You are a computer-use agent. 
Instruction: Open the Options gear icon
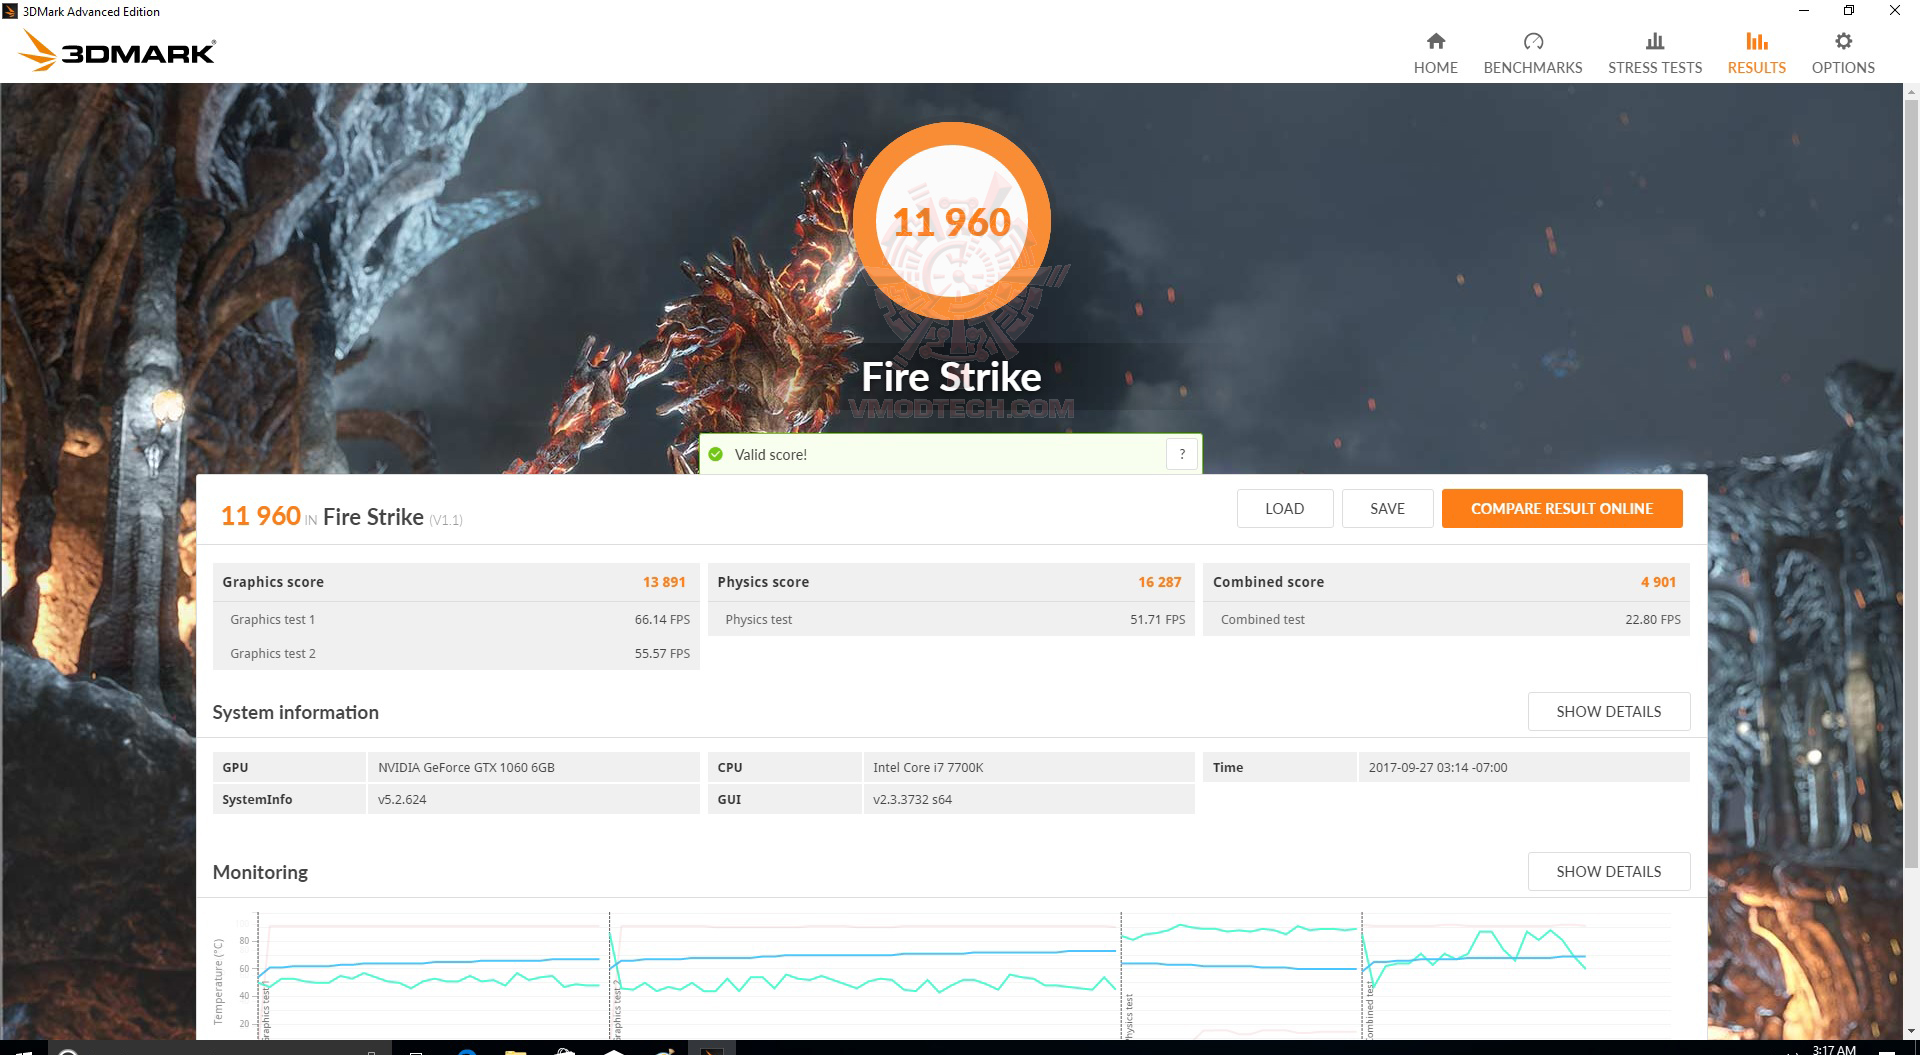pos(1842,48)
